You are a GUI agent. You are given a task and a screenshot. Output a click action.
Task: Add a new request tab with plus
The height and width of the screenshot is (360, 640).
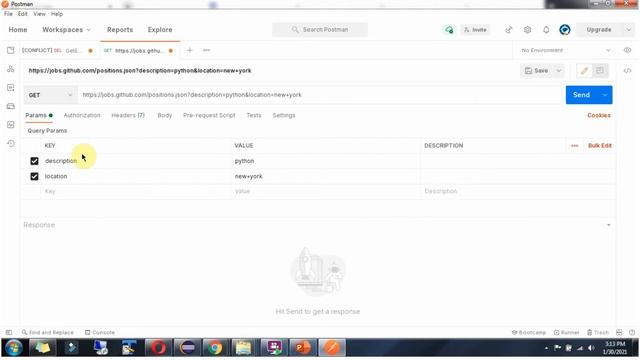pyautogui.click(x=190, y=50)
